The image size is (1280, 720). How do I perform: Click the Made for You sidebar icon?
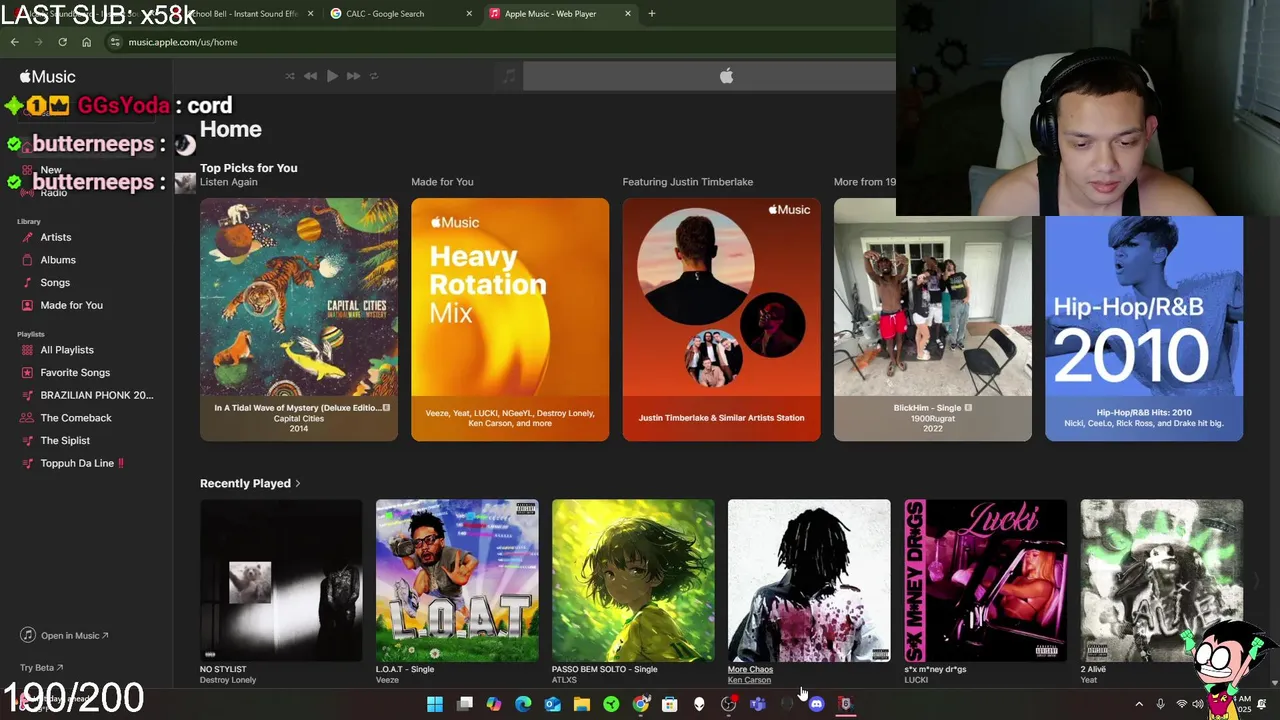28,305
